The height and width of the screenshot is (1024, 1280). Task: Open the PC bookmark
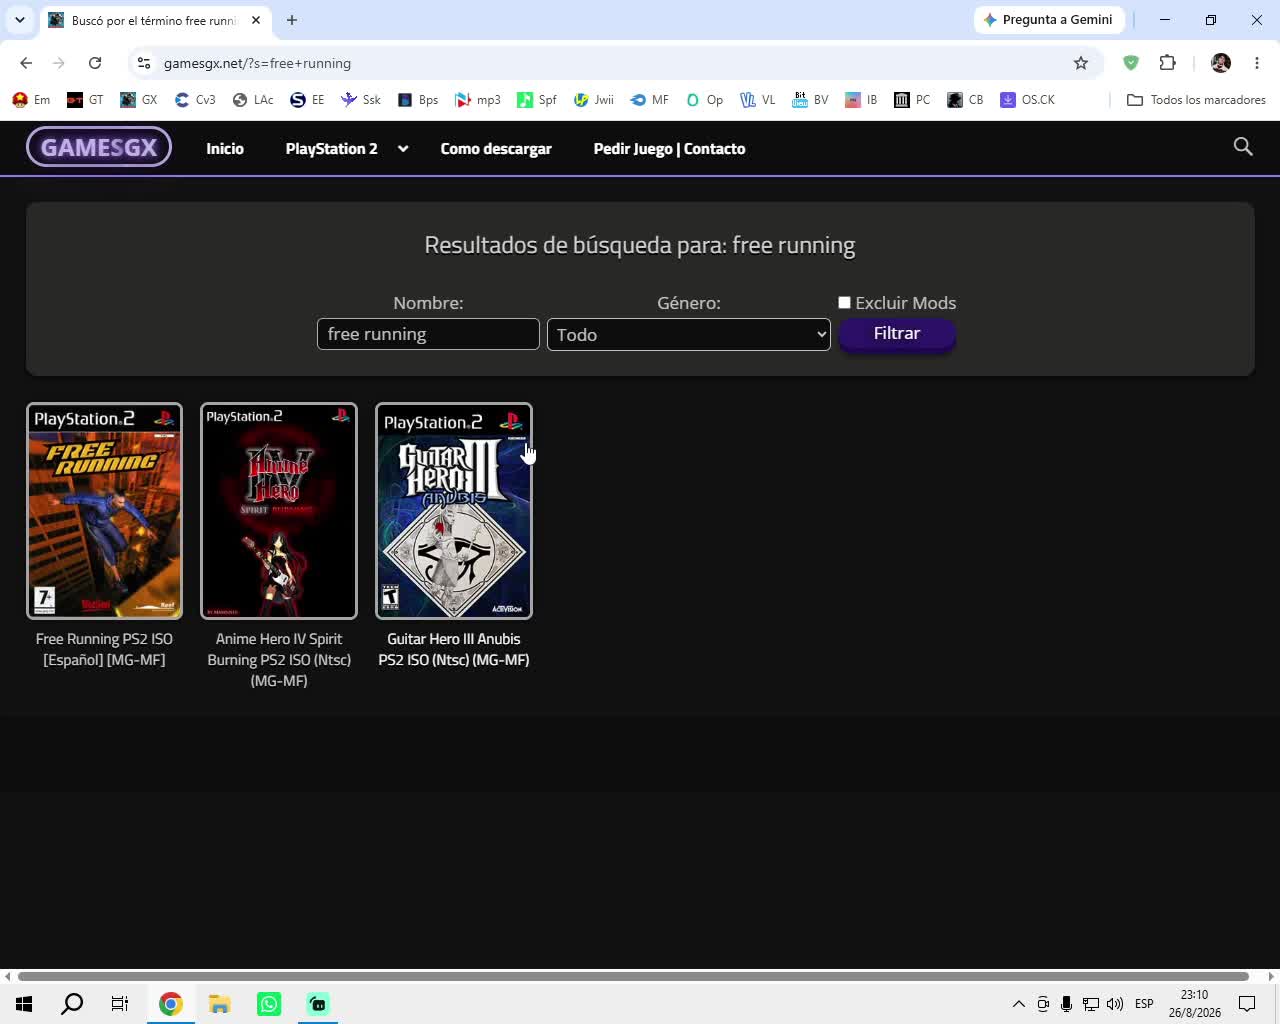(912, 100)
